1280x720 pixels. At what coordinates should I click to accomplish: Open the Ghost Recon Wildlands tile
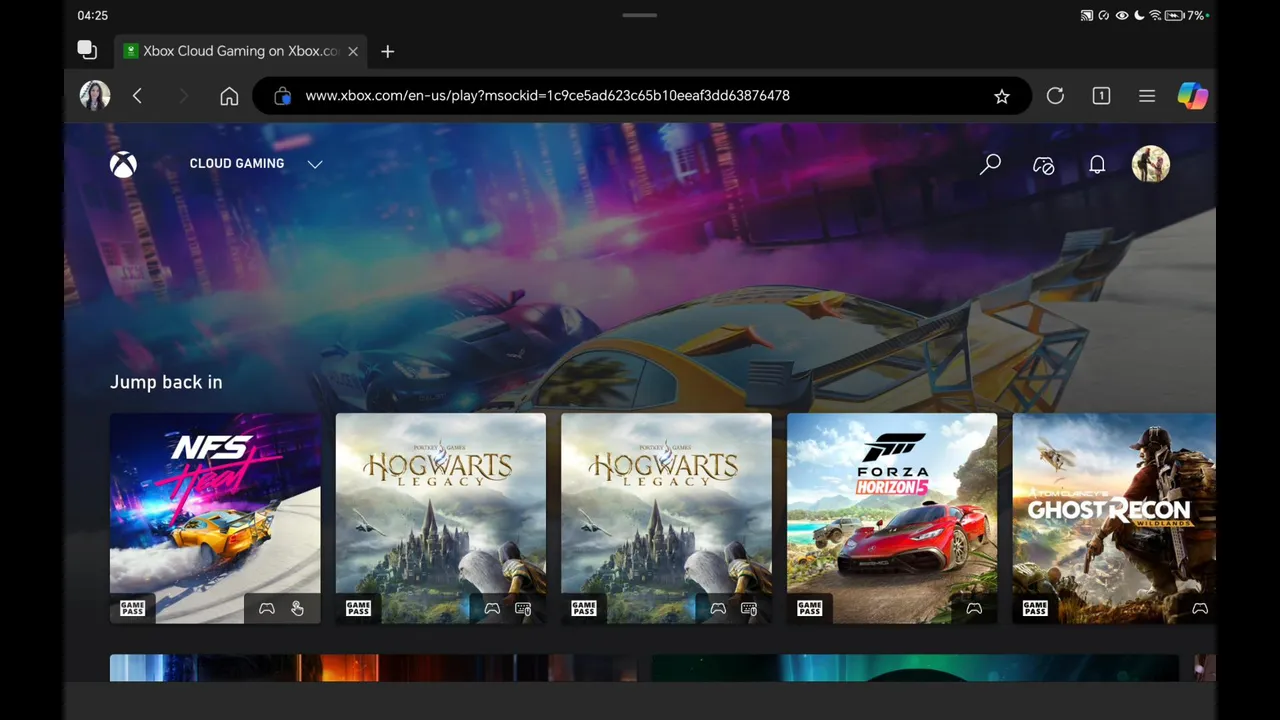[x=1114, y=518]
